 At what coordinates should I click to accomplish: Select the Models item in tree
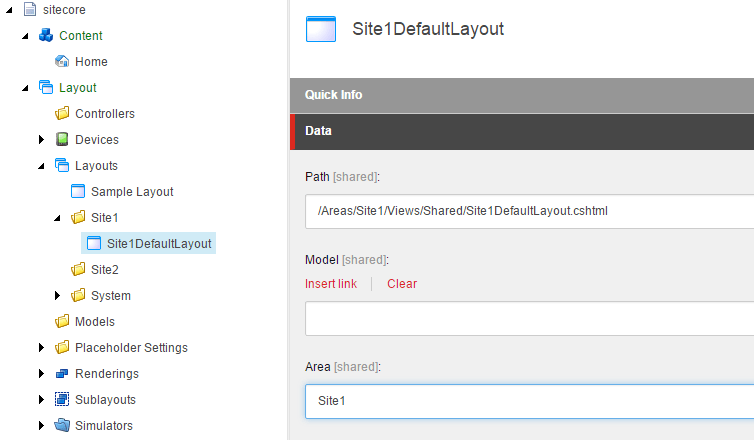pos(94,322)
